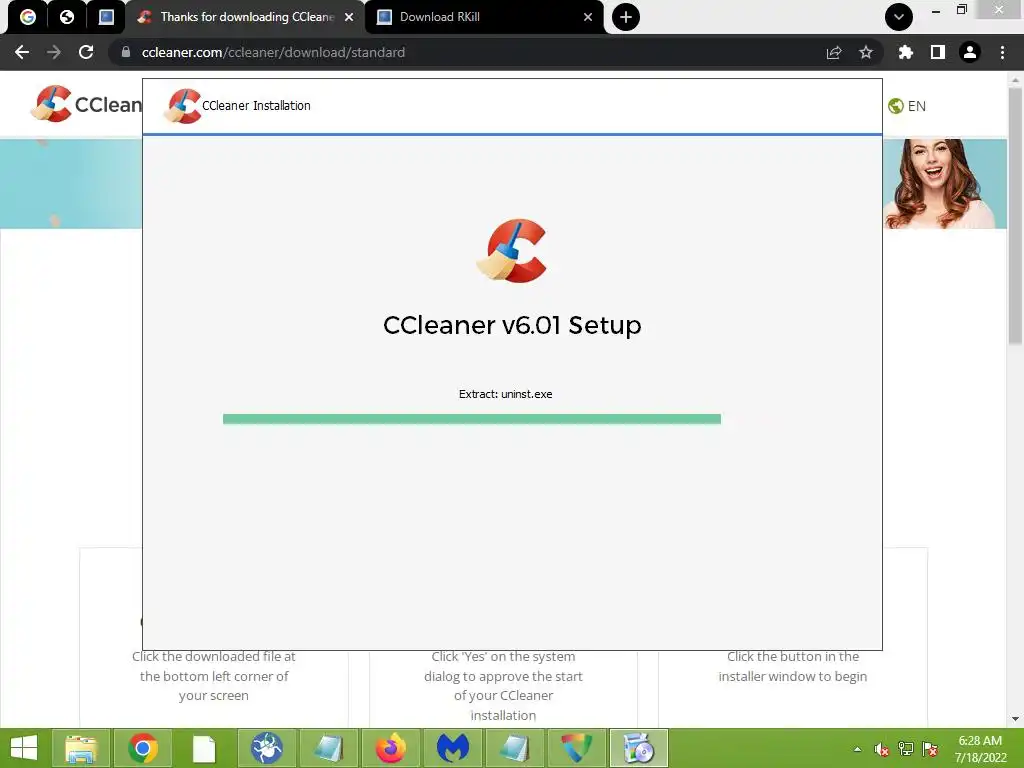Open Google Chrome from the taskbar
The width and height of the screenshot is (1024, 768).
click(143, 748)
